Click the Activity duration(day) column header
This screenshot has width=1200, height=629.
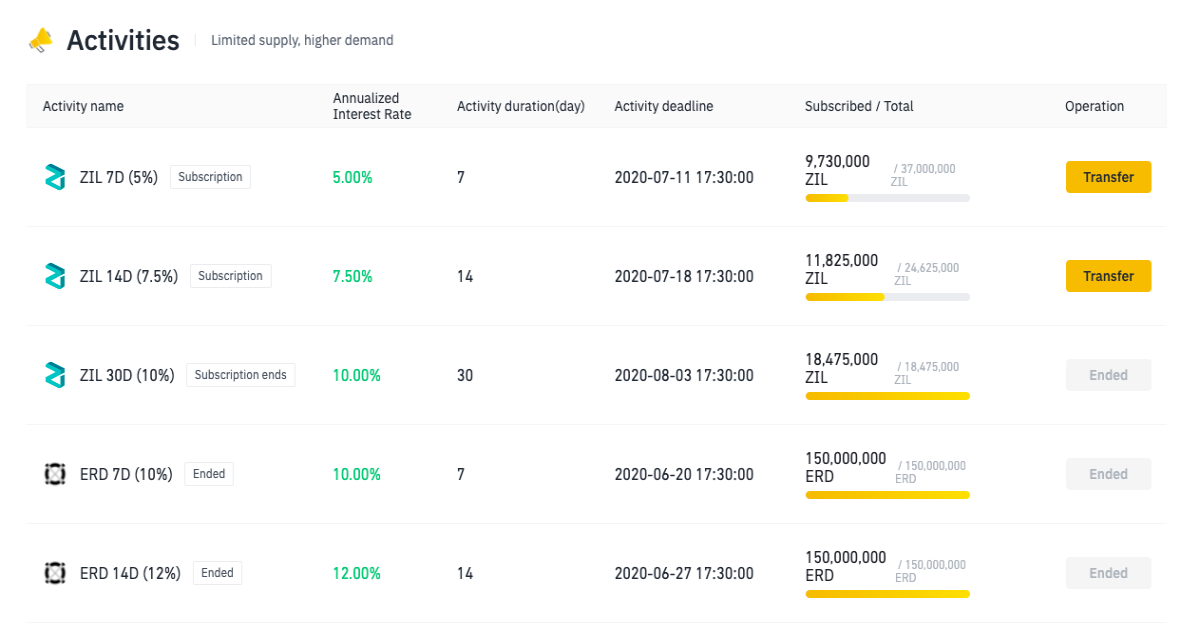click(x=521, y=106)
